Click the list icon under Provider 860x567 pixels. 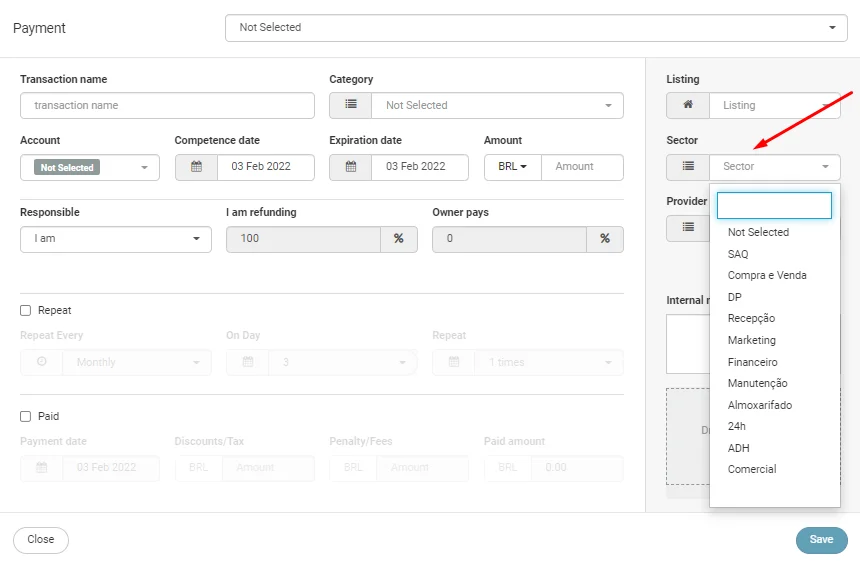pyautogui.click(x=688, y=228)
